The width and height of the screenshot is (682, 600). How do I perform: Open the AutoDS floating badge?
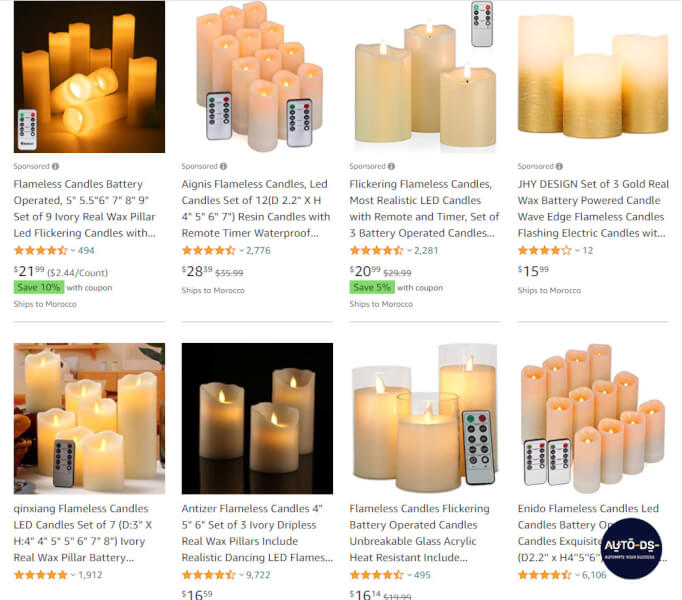632,548
